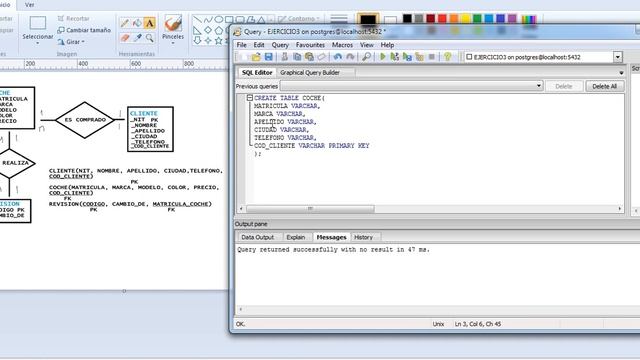The height and width of the screenshot is (360, 640).
Task: Choose the five-point star shape in Paint
Action: [219, 40]
